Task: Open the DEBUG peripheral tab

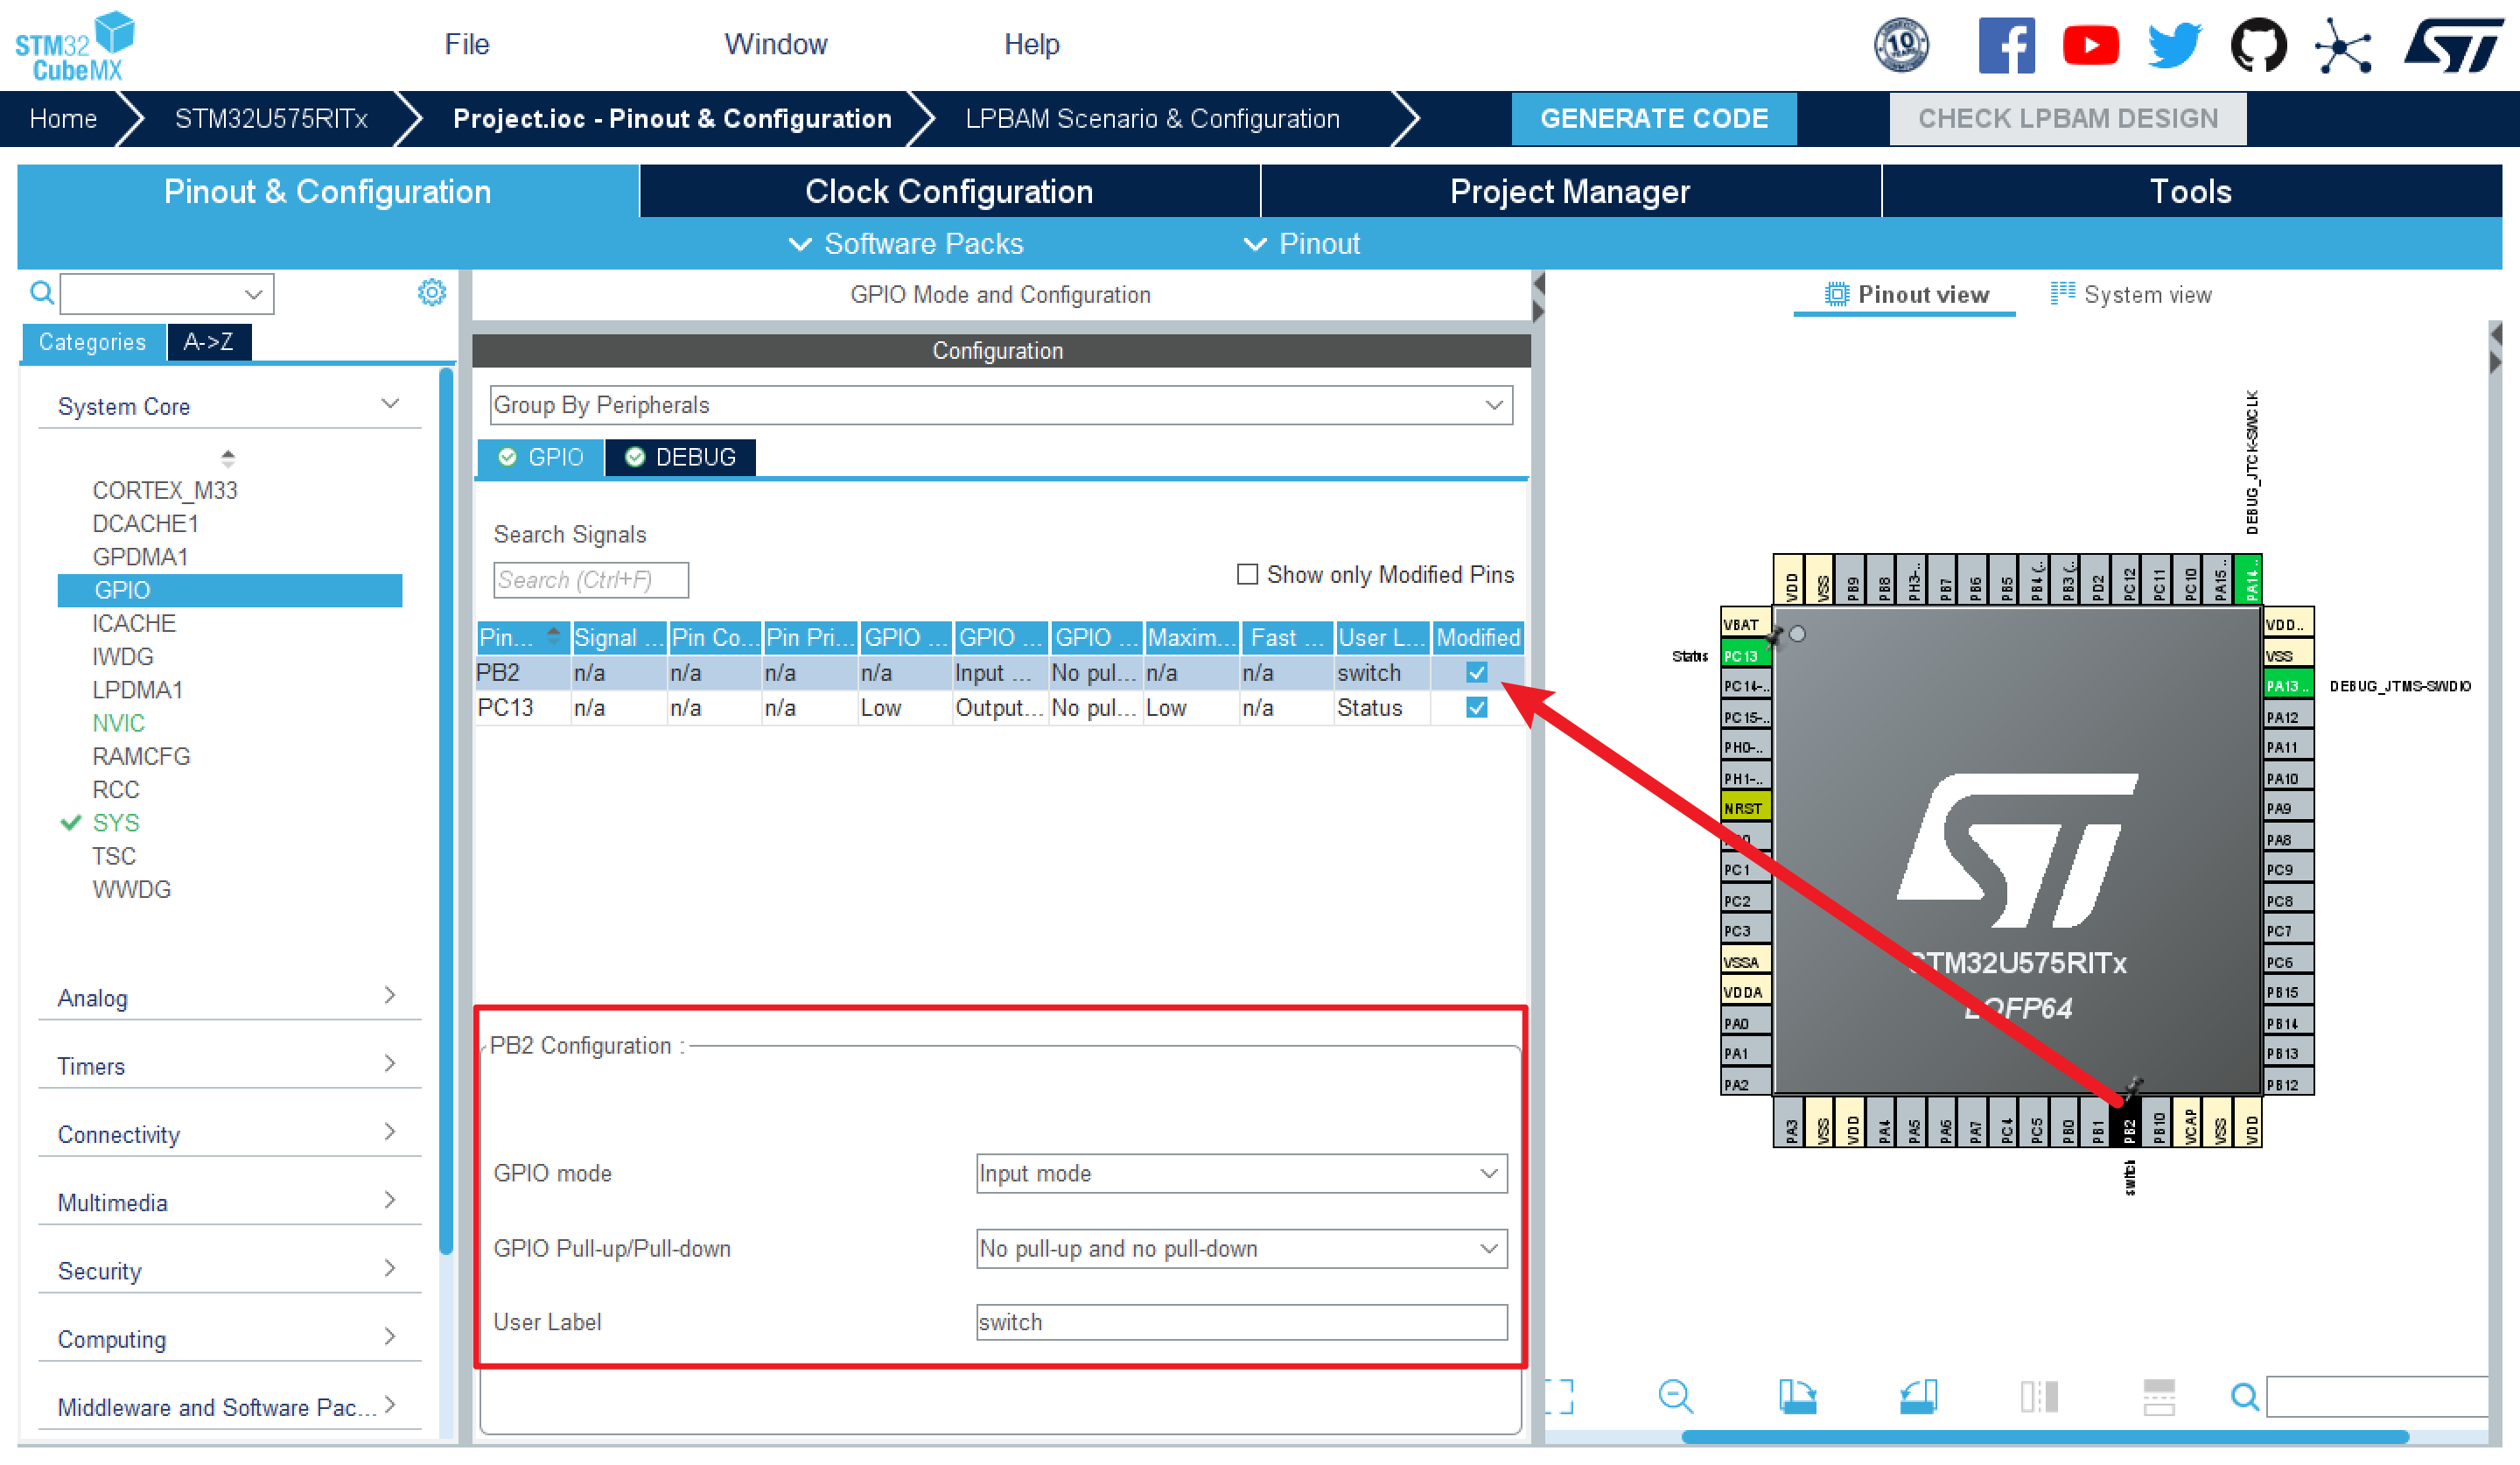Action: click(x=681, y=457)
